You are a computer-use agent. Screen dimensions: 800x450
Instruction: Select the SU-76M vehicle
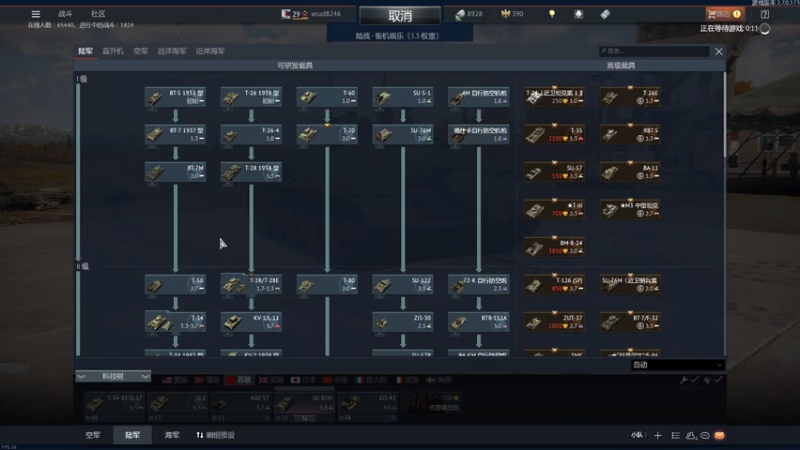[403, 135]
